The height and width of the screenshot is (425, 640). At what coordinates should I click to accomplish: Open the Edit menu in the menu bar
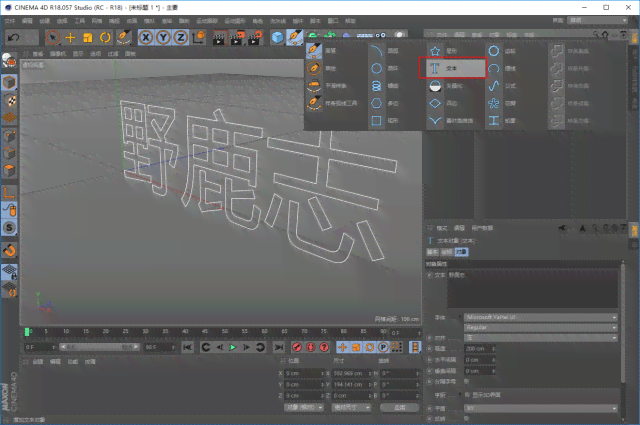pyautogui.click(x=27, y=21)
